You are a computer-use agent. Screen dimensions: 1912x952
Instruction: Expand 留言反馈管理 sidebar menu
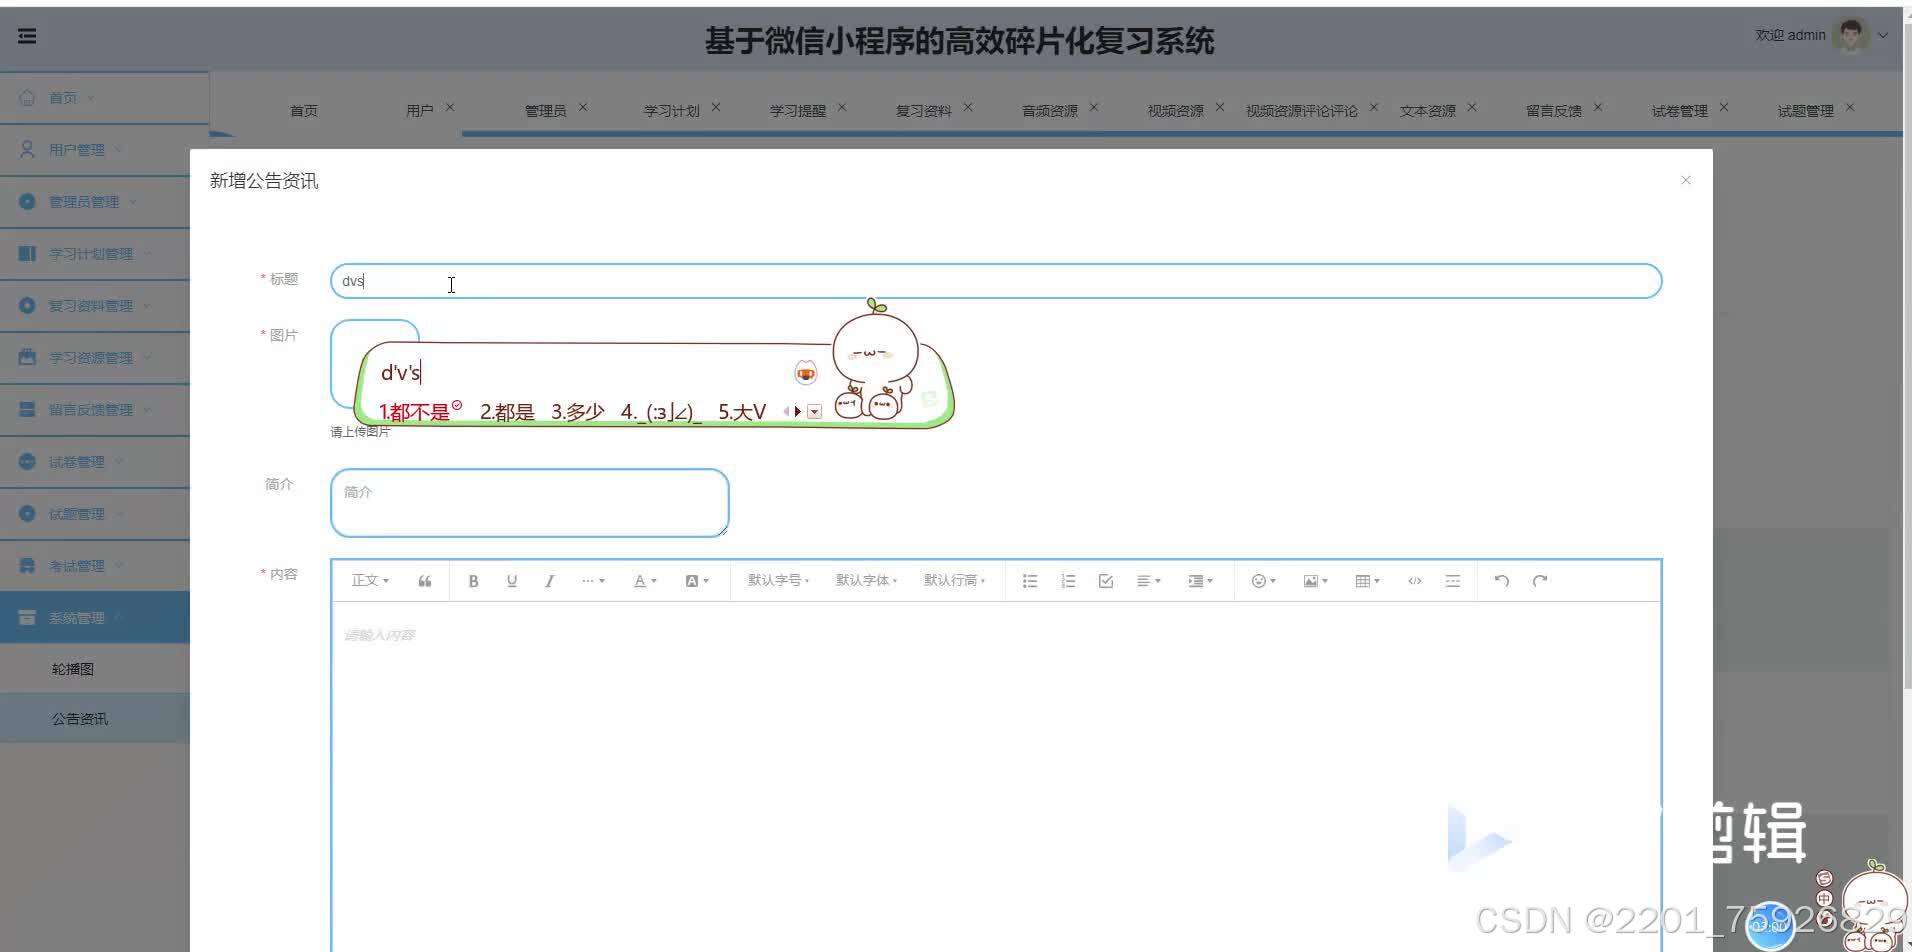pos(95,409)
